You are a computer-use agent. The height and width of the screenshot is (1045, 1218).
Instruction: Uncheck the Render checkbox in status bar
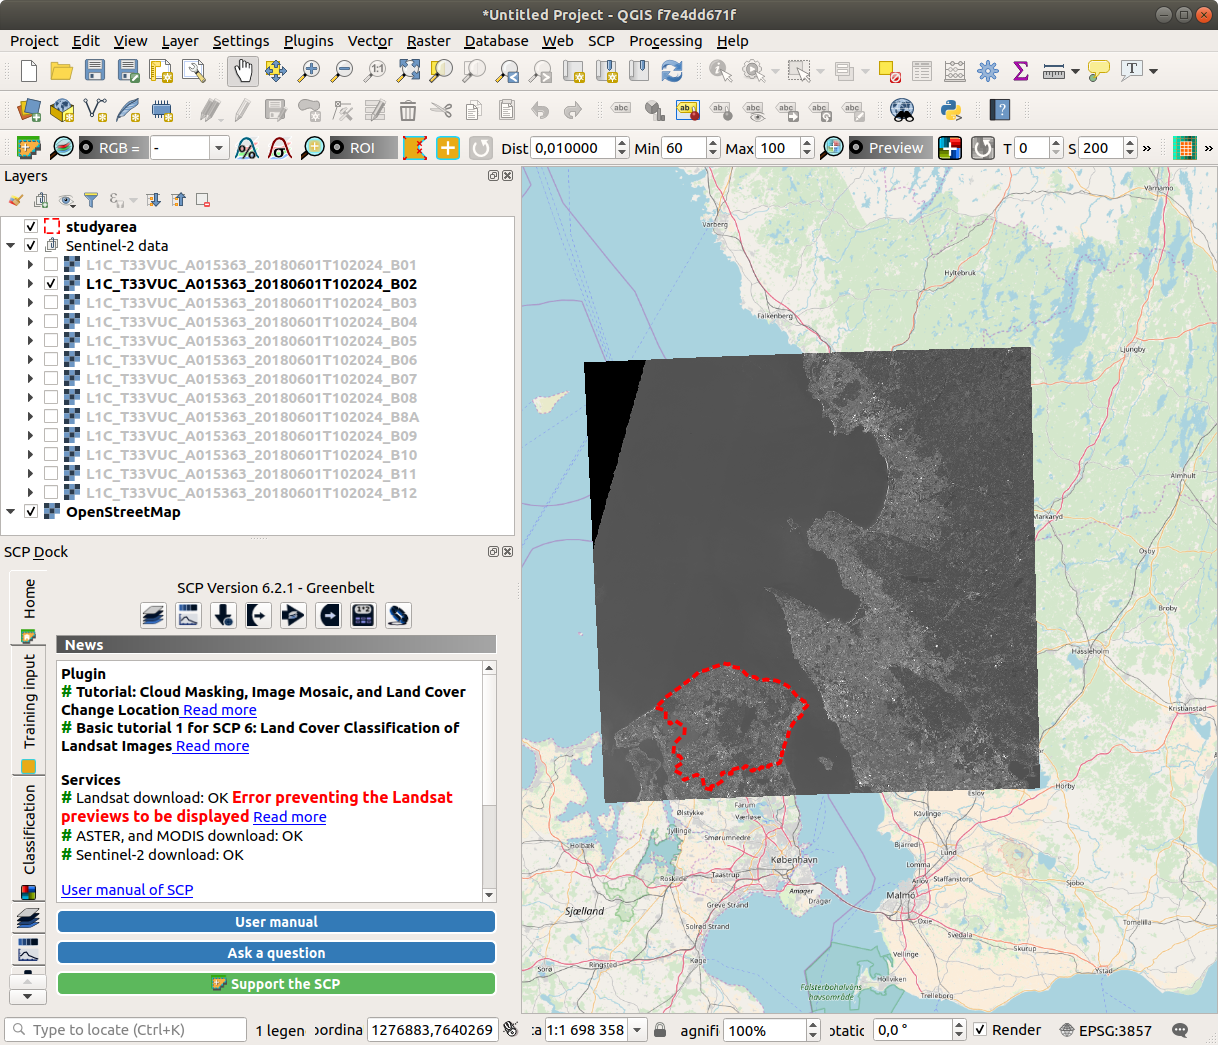click(x=980, y=1030)
